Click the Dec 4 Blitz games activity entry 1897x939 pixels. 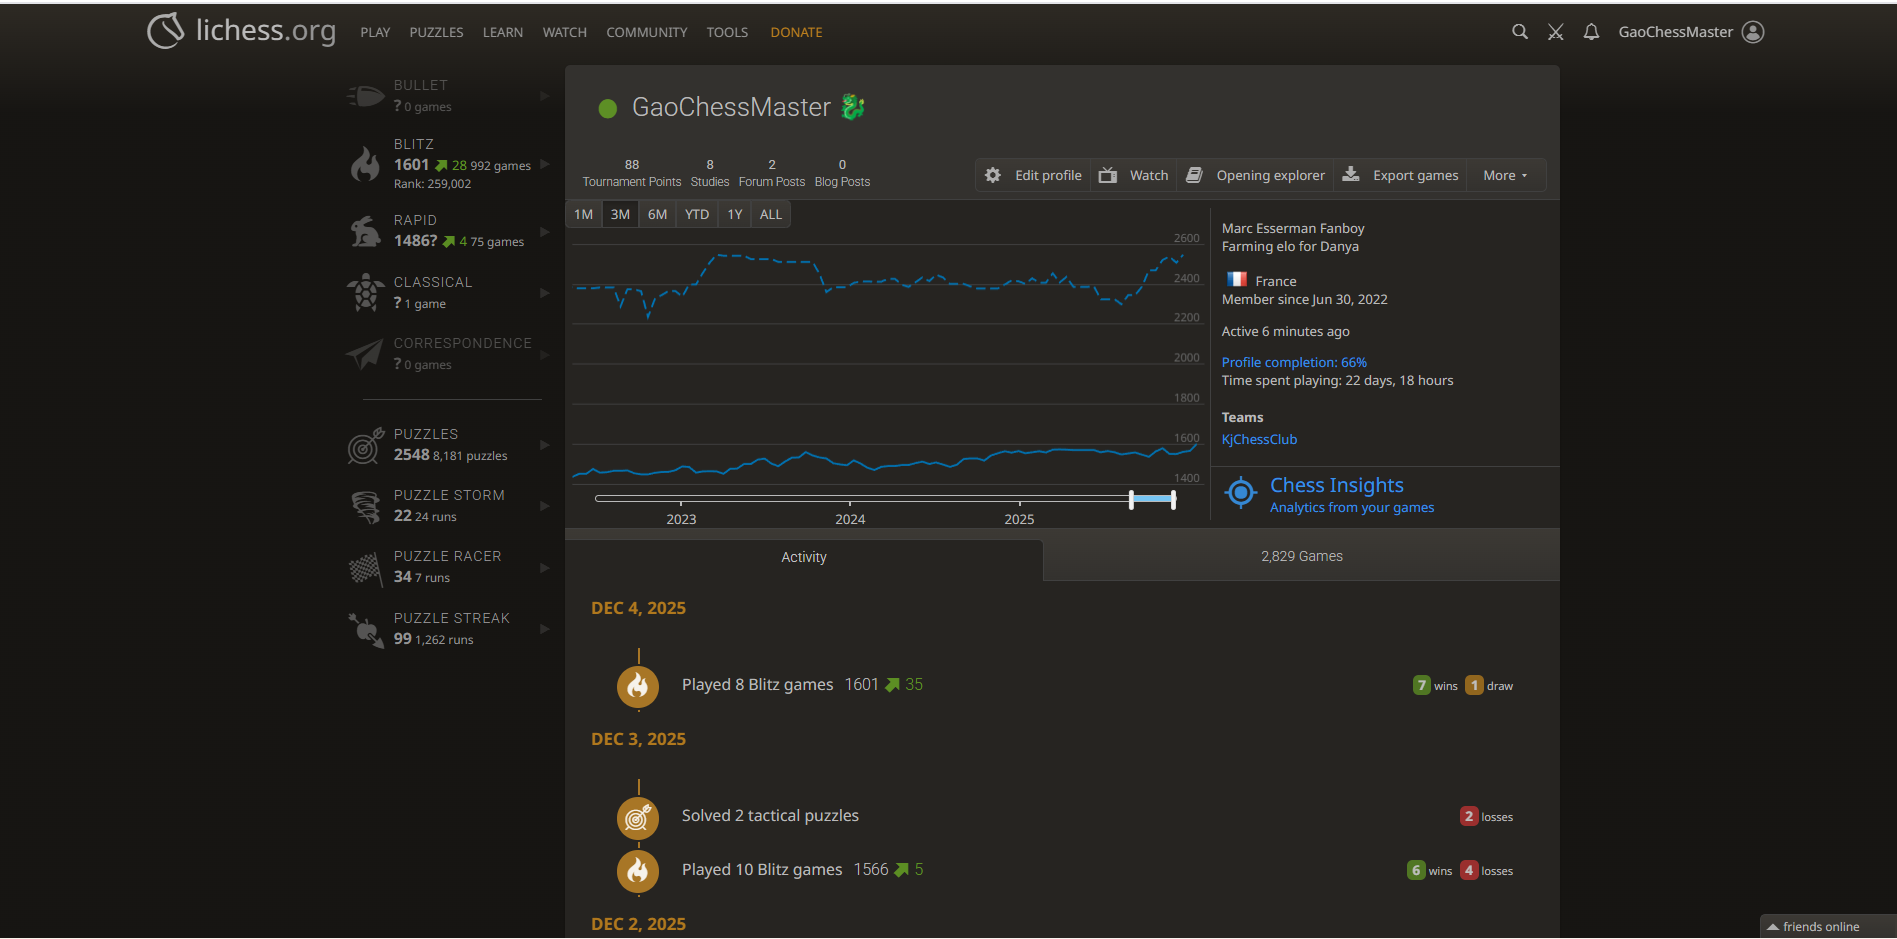coord(757,685)
